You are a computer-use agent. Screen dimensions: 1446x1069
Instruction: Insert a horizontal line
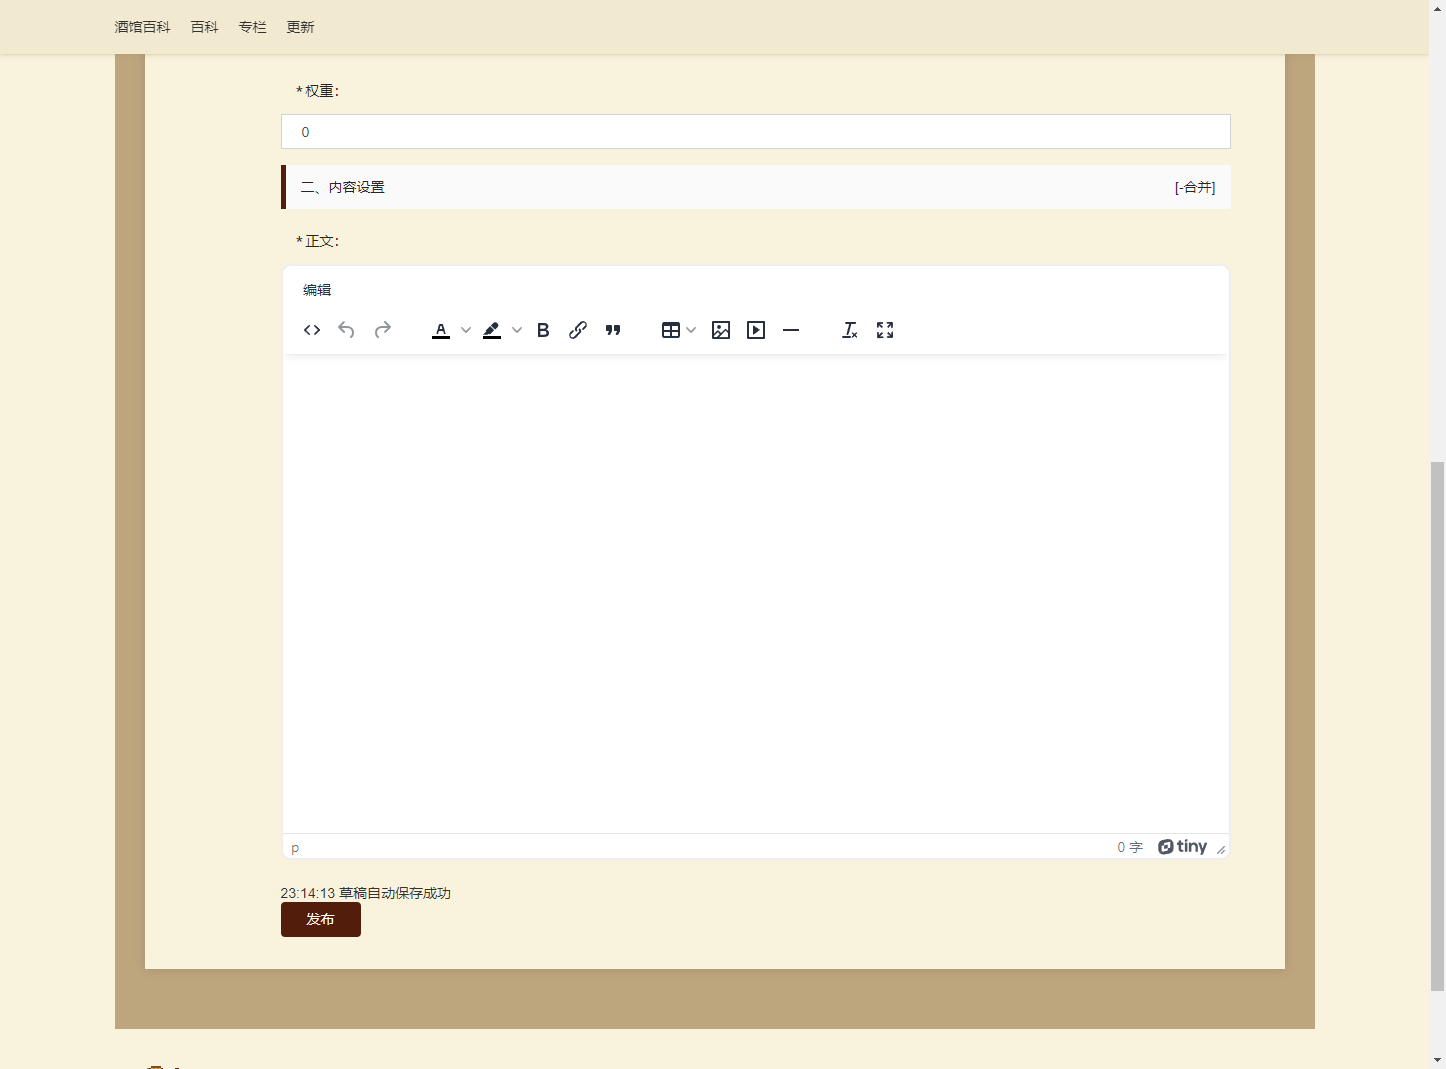791,330
